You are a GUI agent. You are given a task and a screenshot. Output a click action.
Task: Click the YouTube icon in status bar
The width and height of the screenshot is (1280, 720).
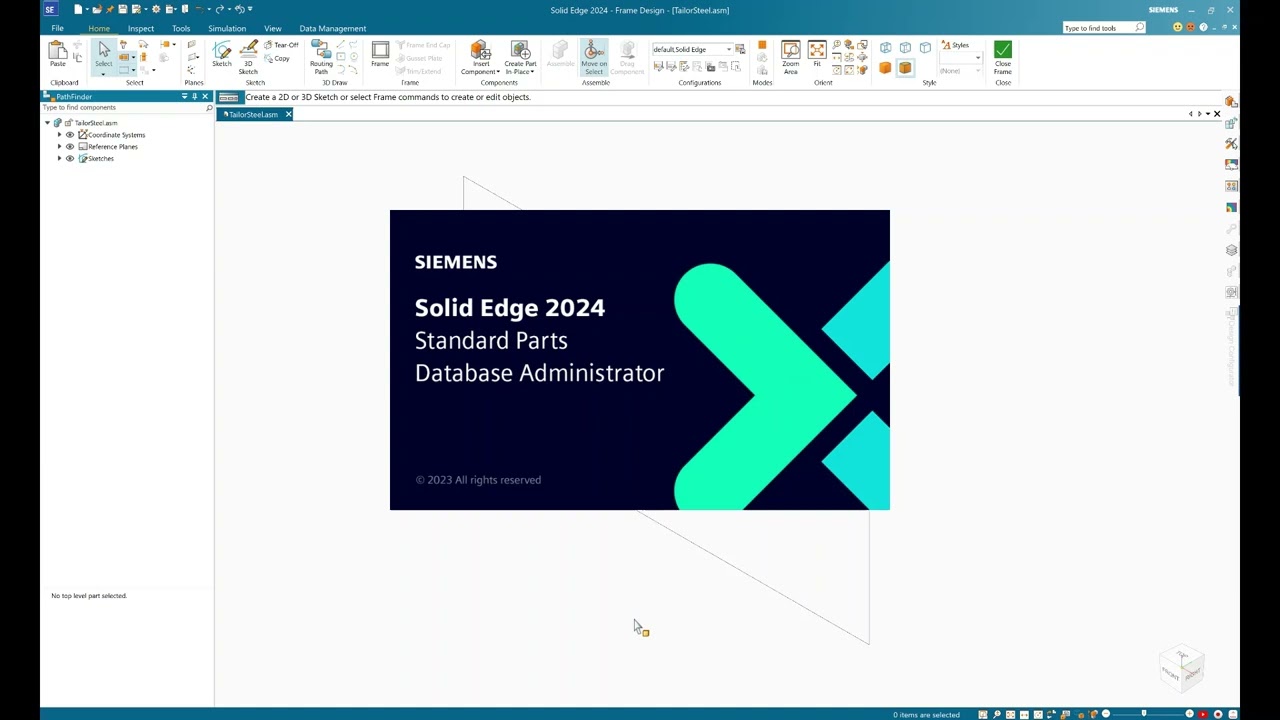pos(1205,714)
